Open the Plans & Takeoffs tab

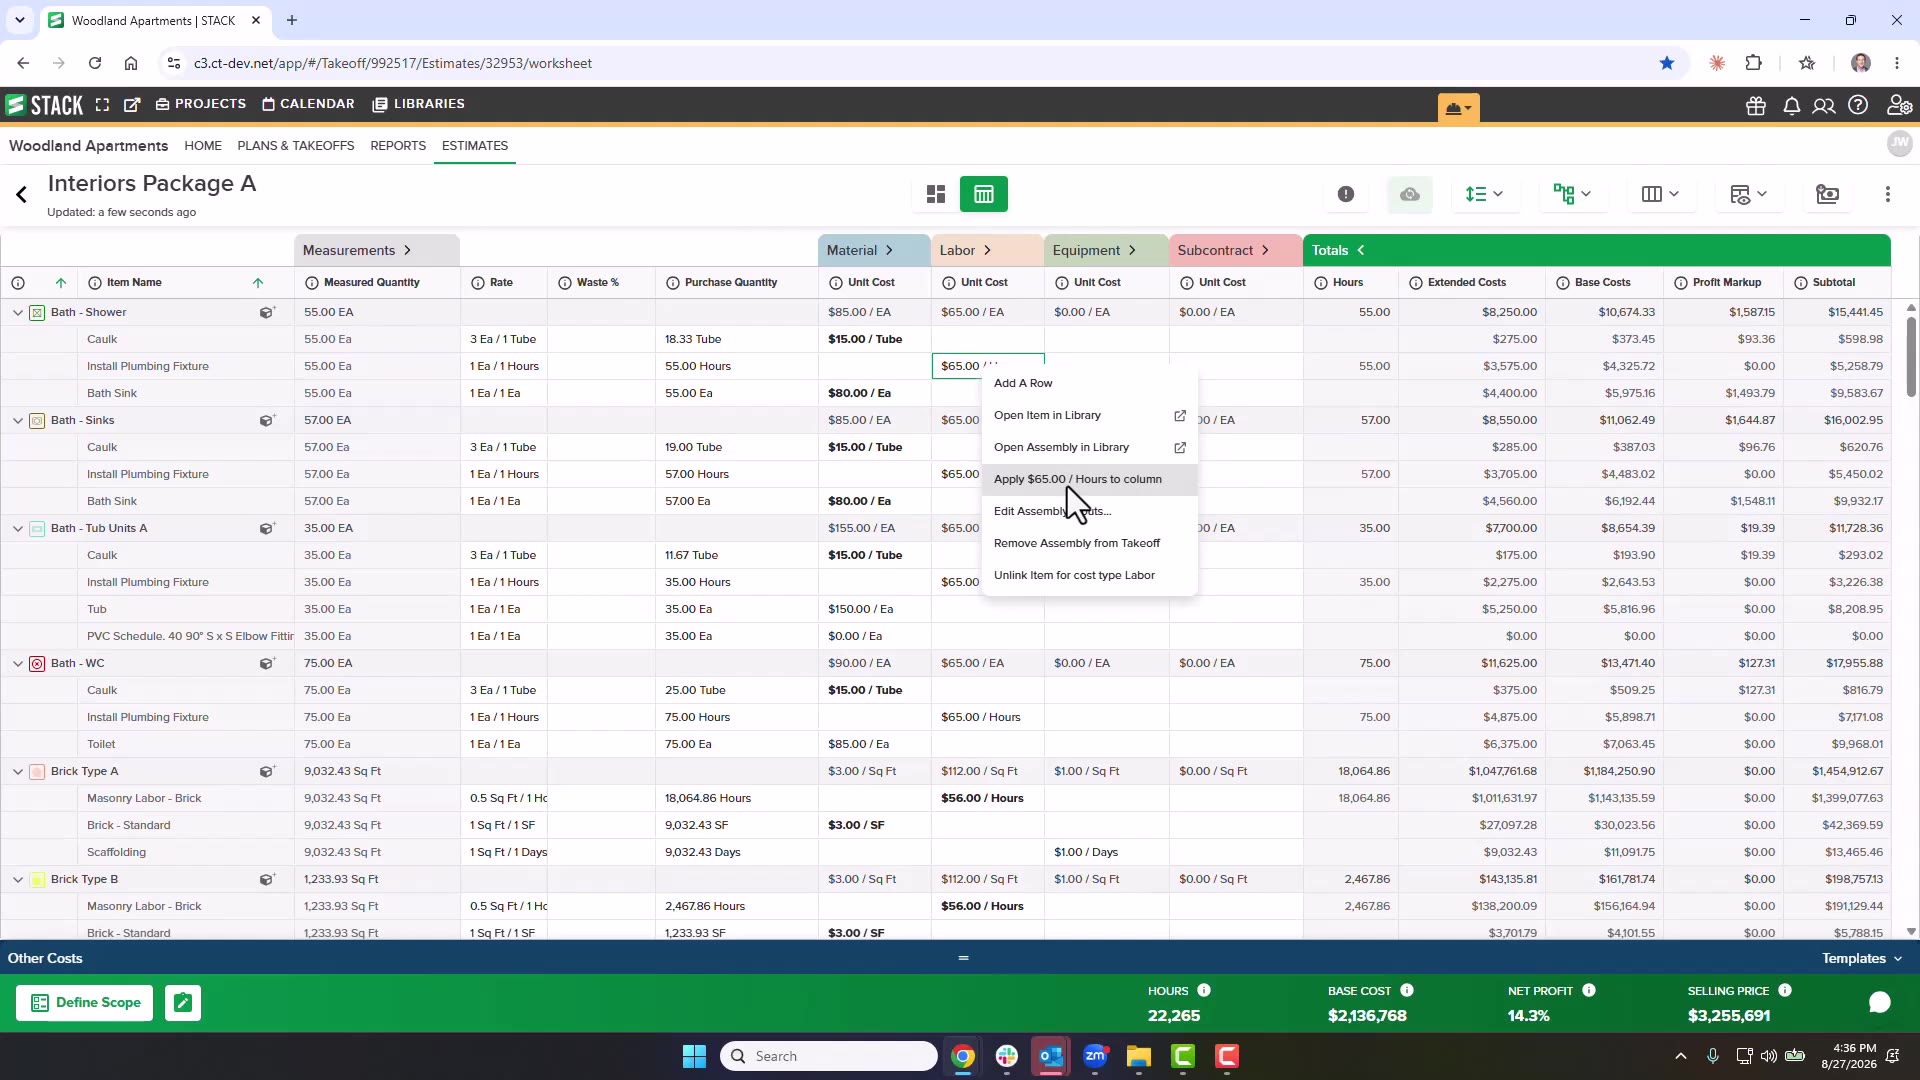(x=296, y=146)
